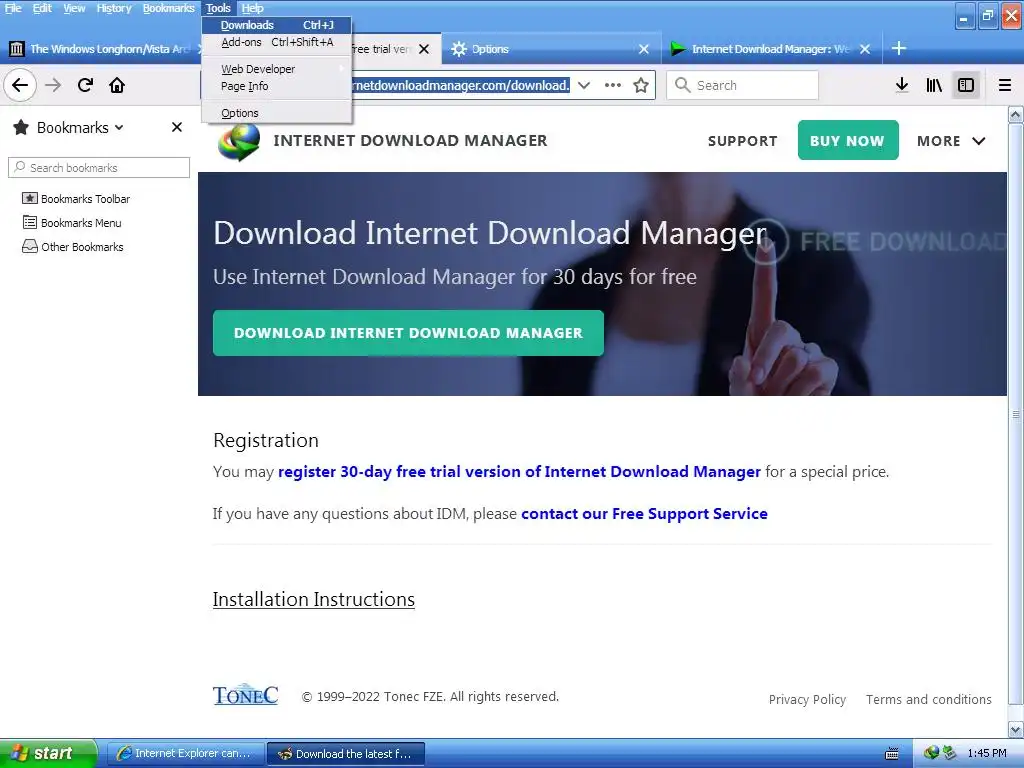Click the BUY NOW button

848,140
